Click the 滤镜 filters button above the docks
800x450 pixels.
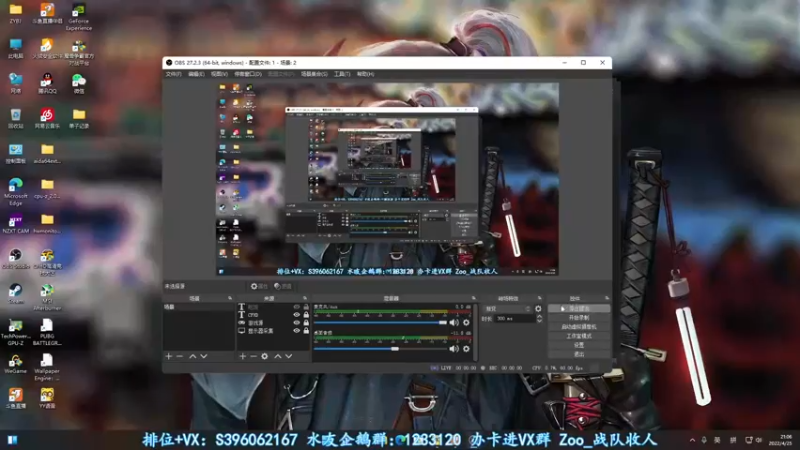[283, 286]
